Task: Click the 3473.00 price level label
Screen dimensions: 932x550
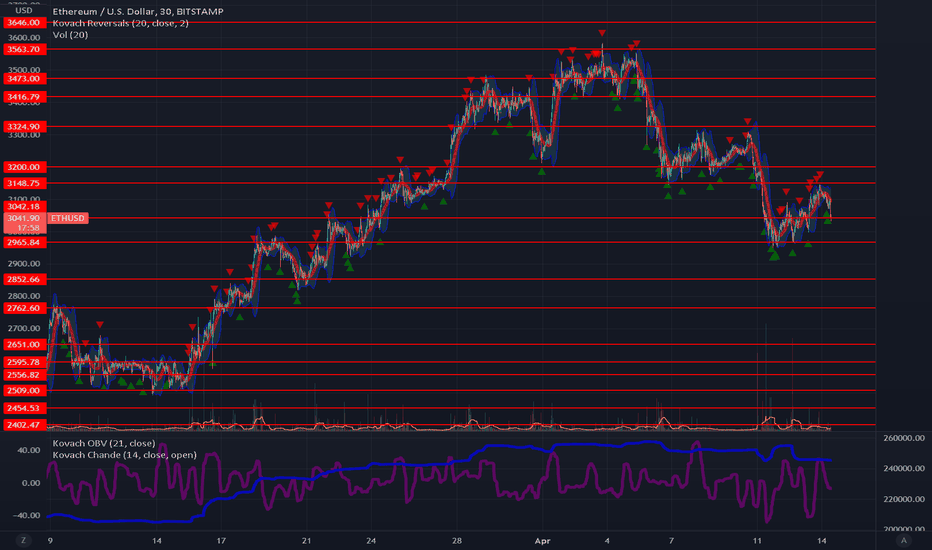Action: (x=24, y=78)
